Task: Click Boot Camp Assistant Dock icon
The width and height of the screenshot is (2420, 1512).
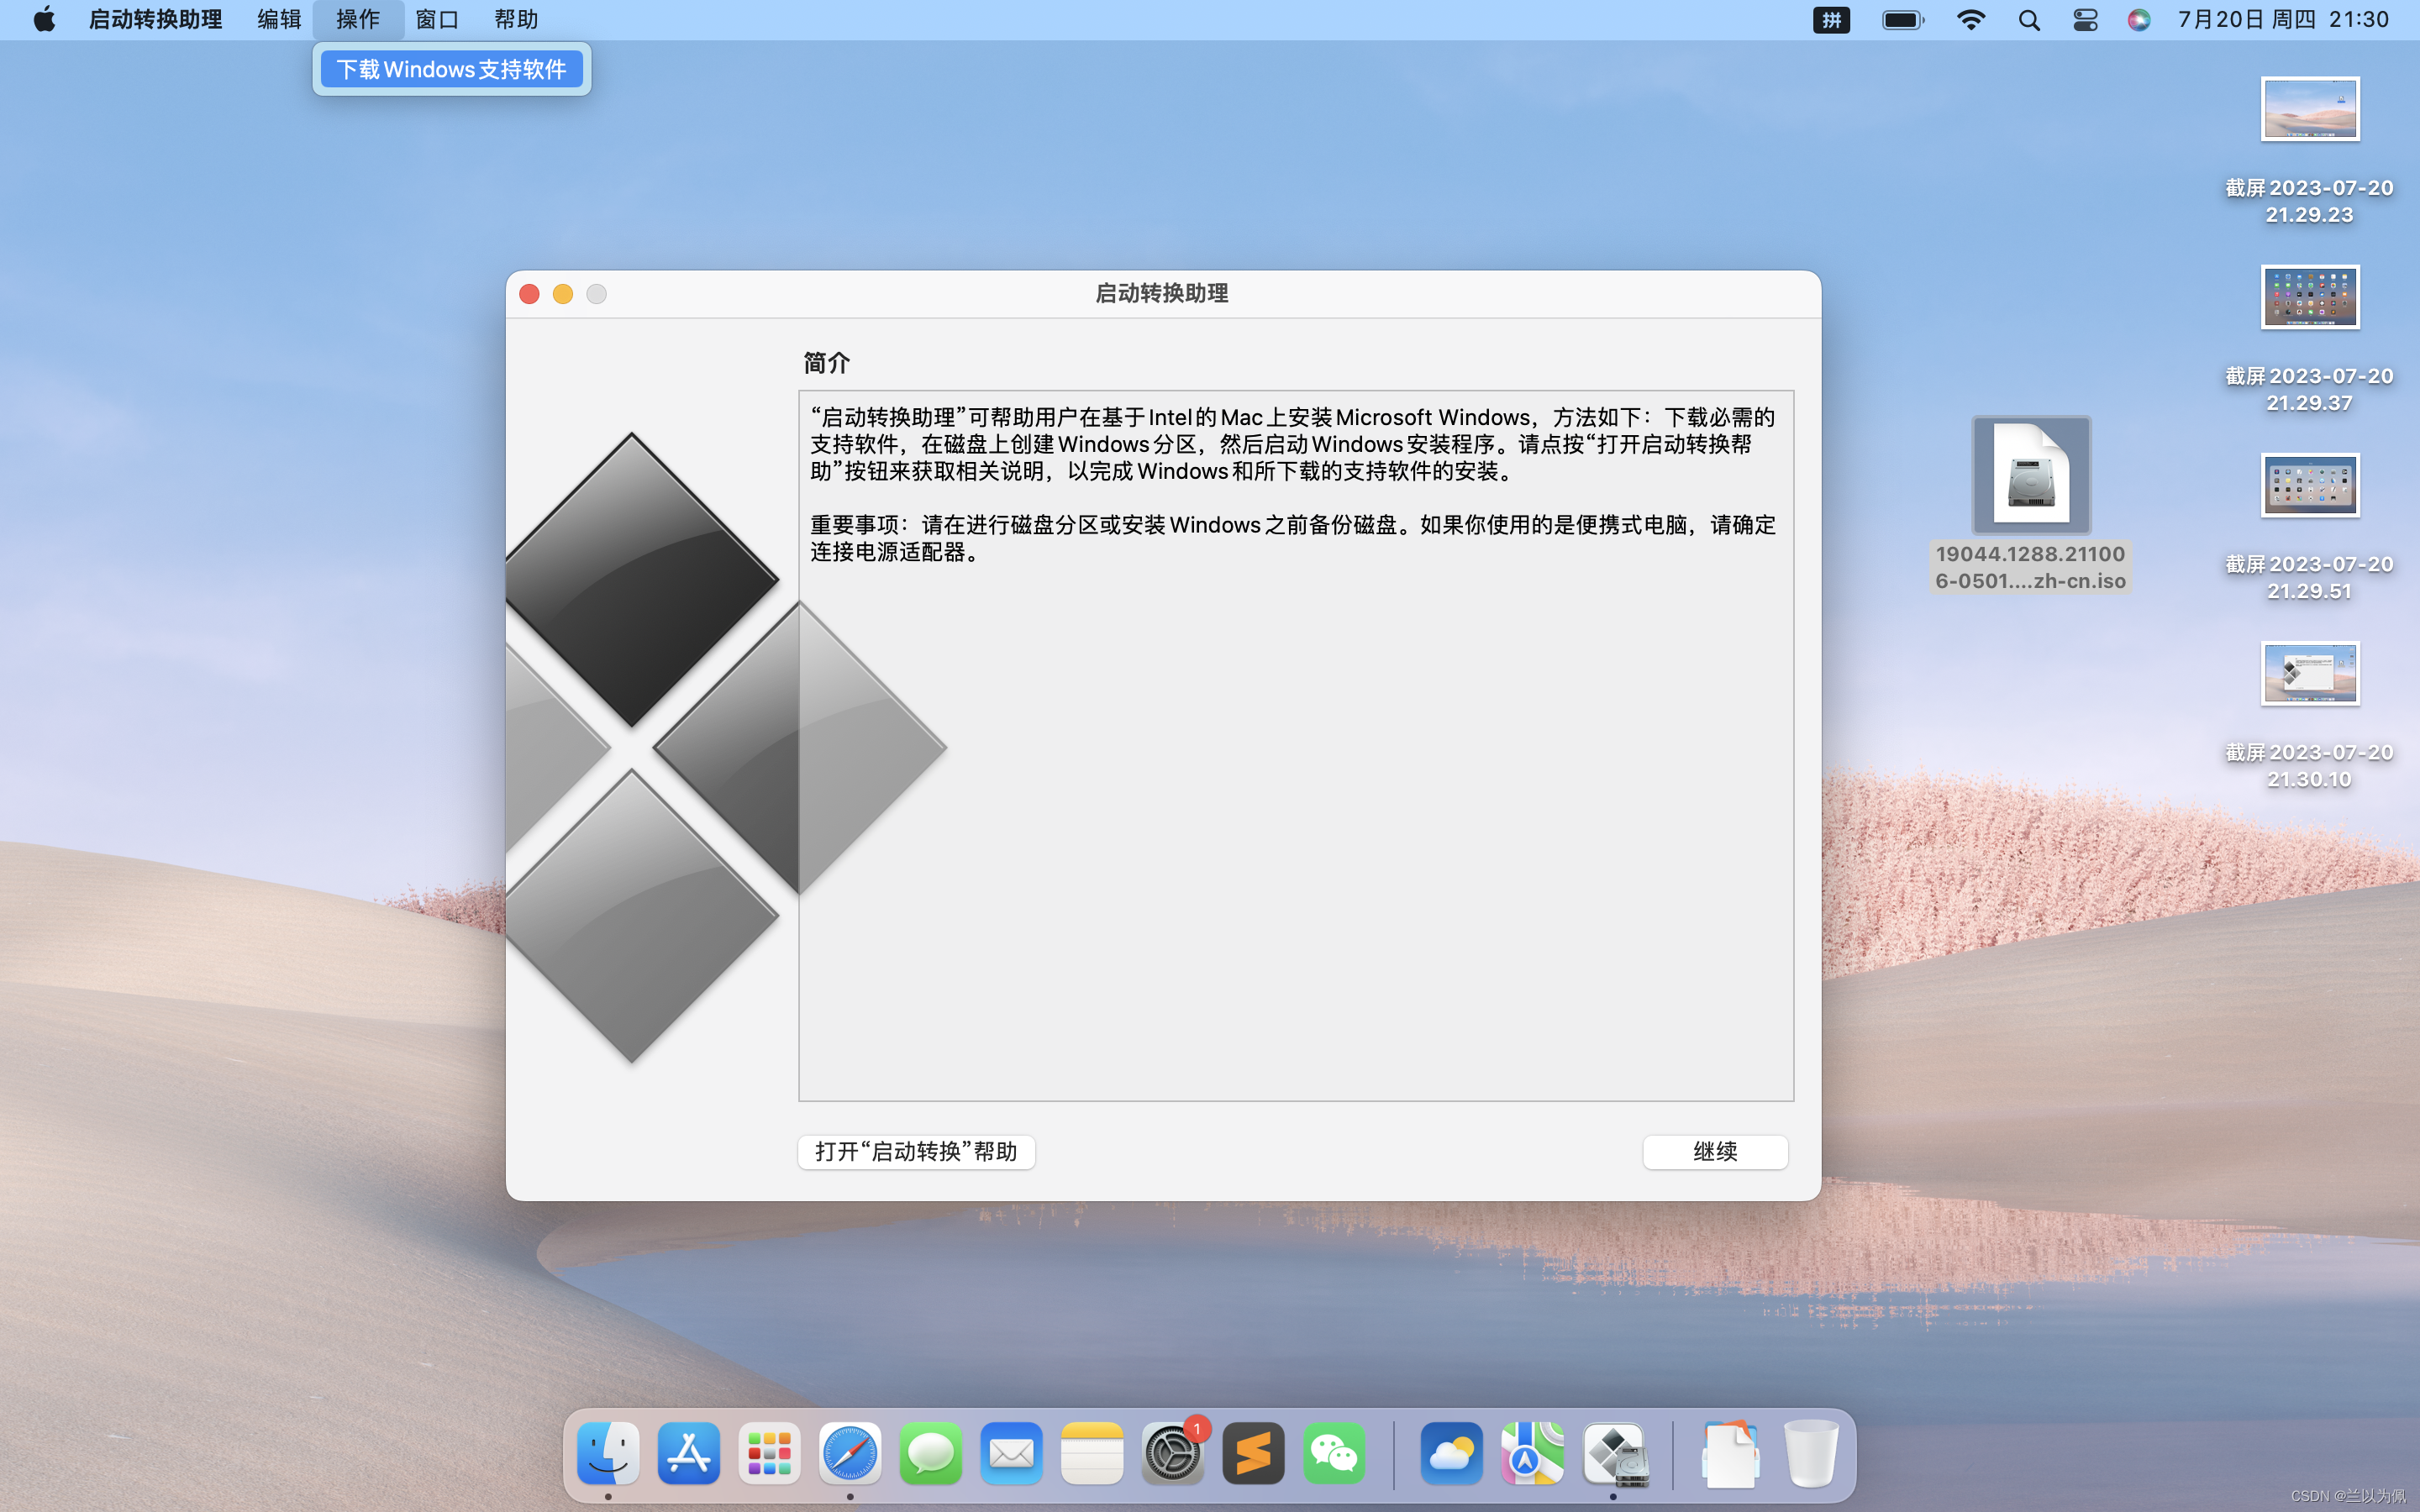Action: pos(1614,1453)
